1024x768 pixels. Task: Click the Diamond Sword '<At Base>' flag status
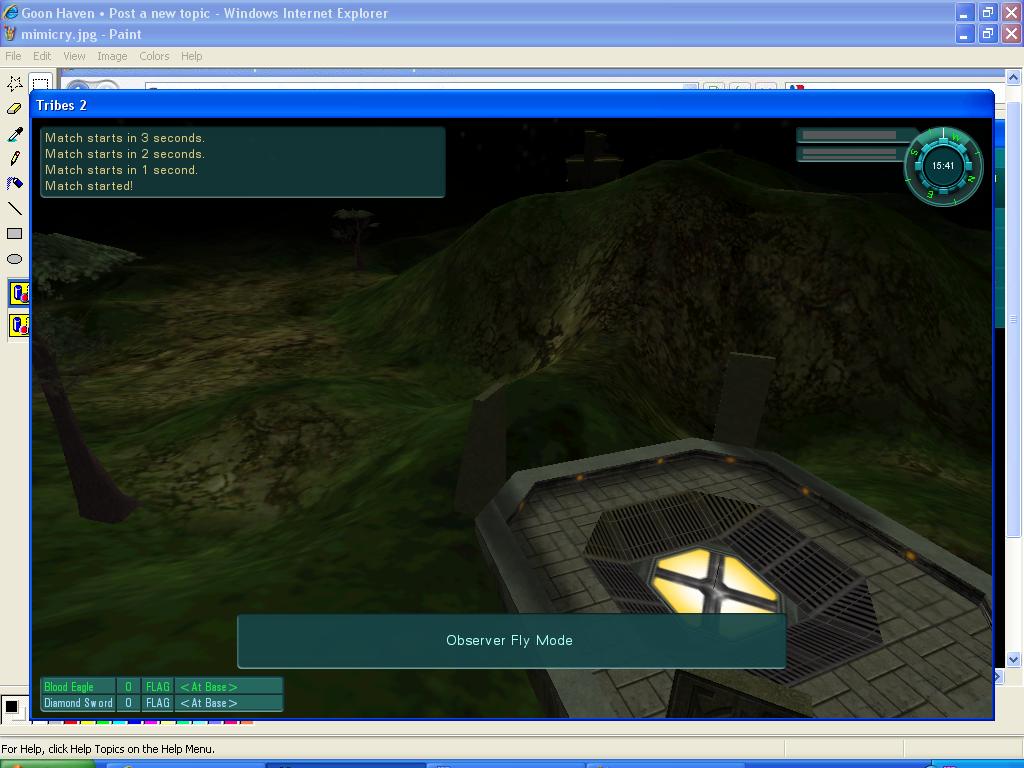coord(209,703)
